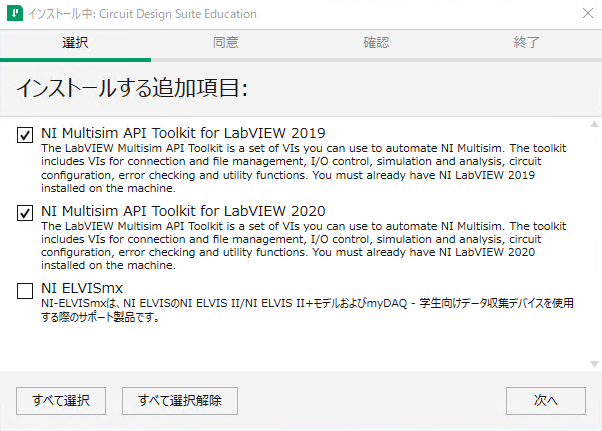602x431 pixels.
Task: Click the NI-ELVISmx Japanese description text
Action: (307, 310)
